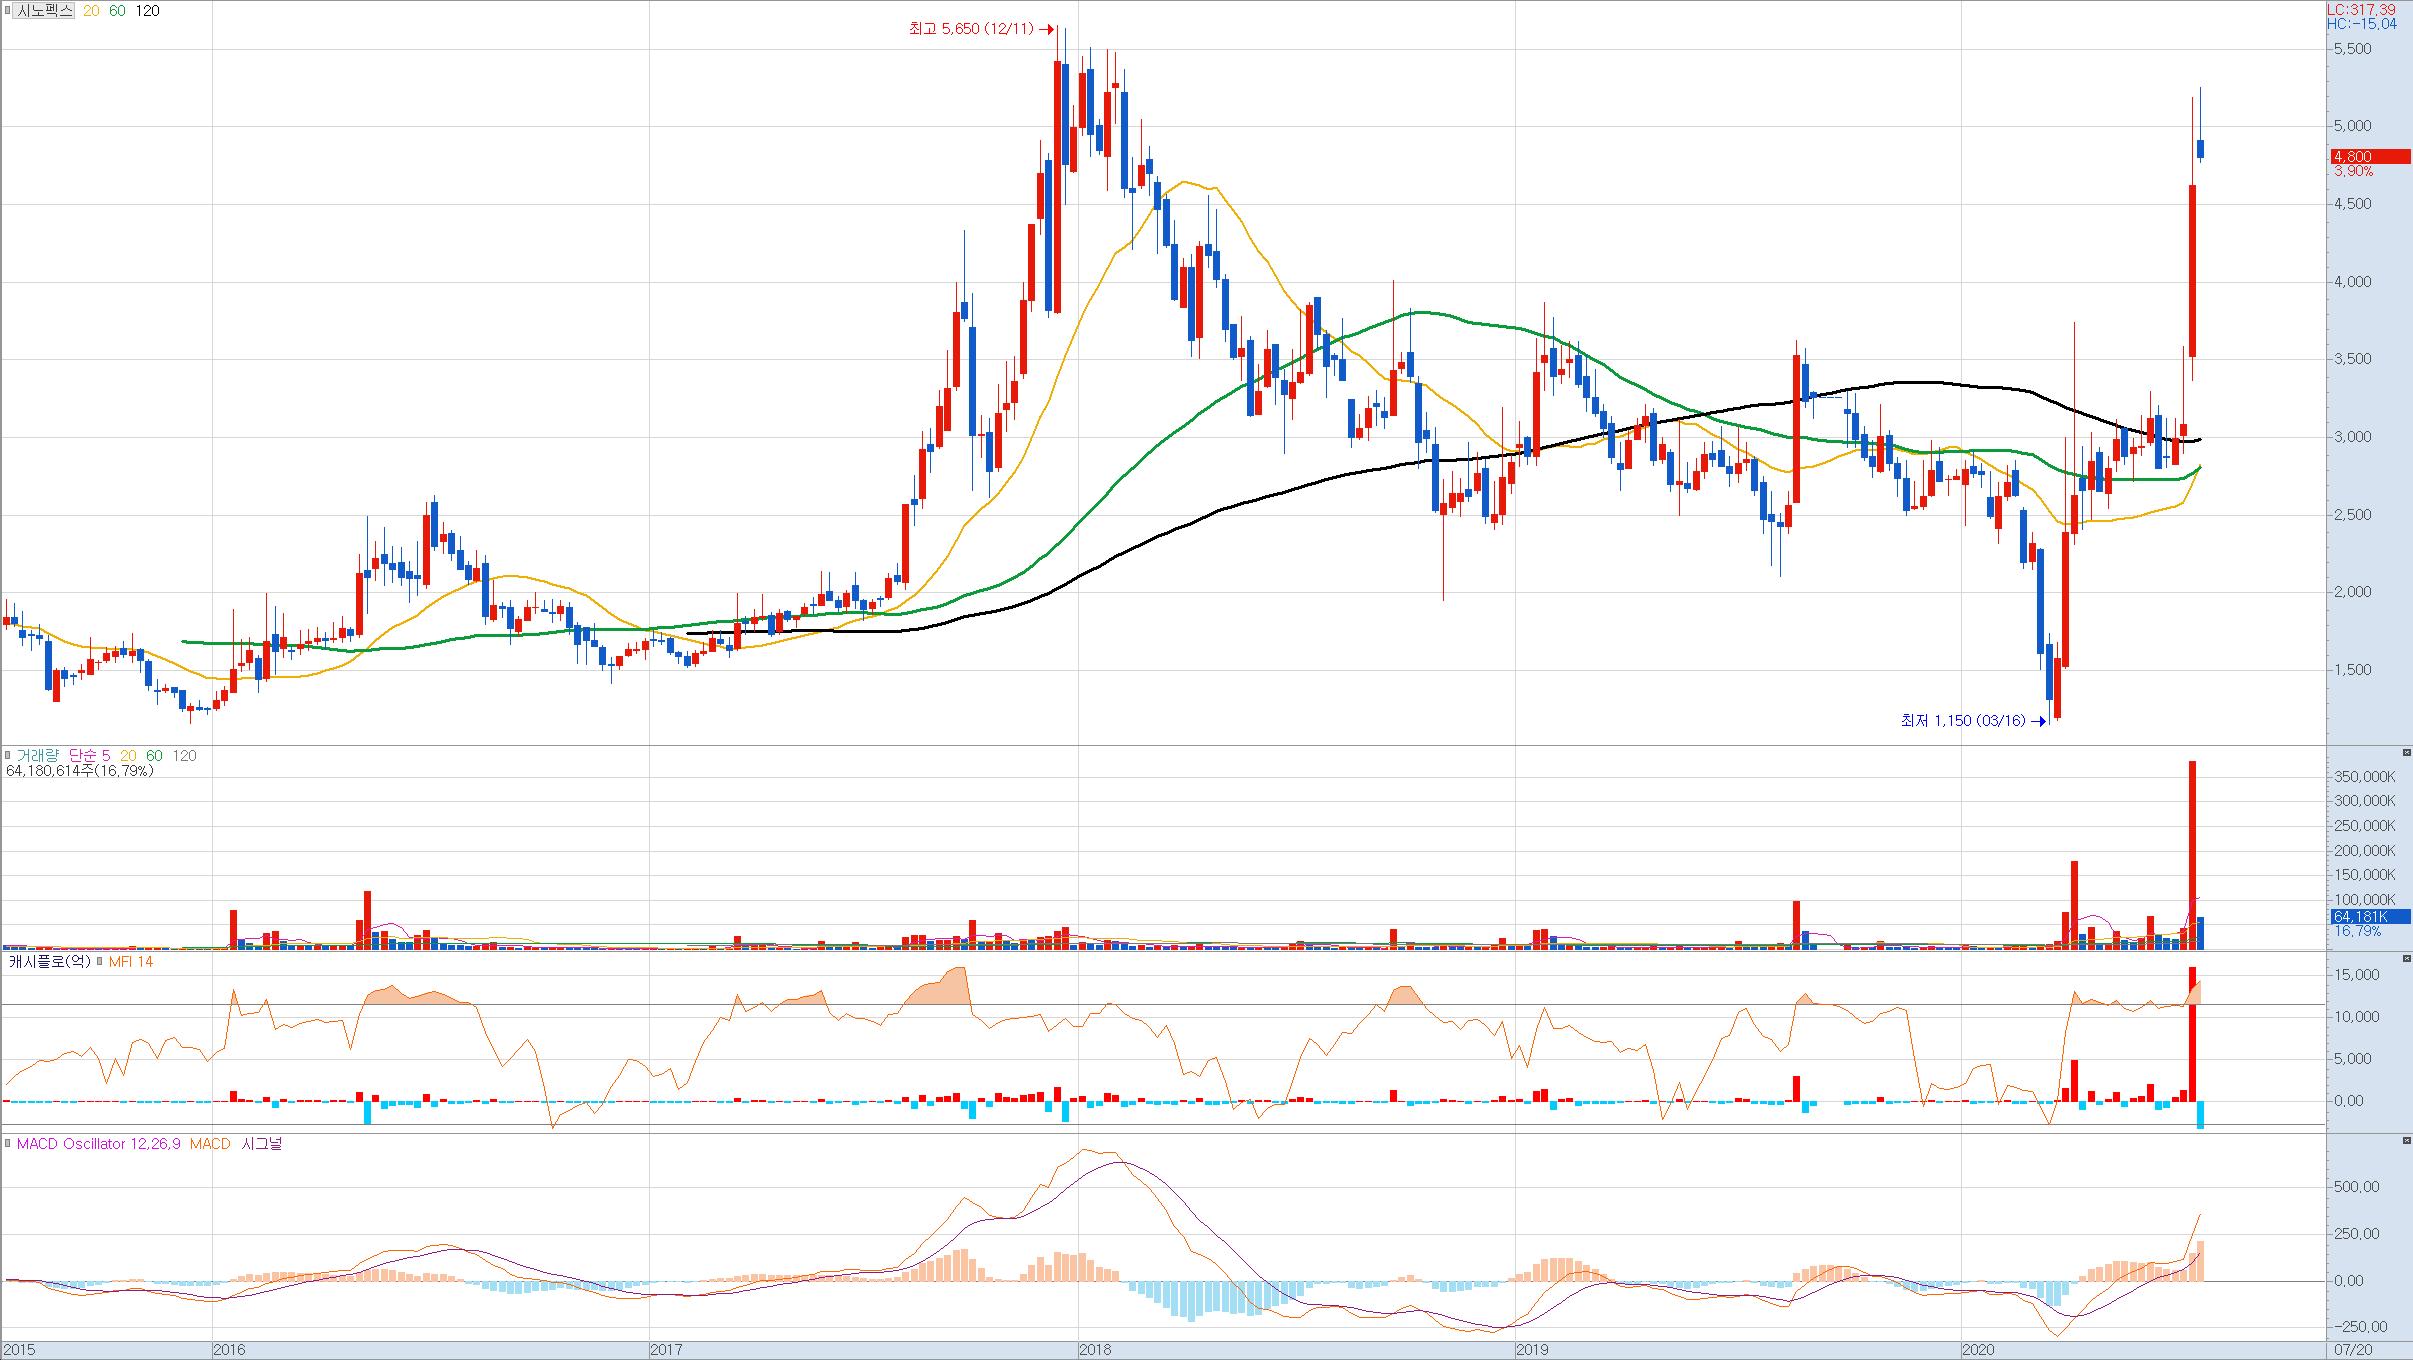Click small square marker before 시노펙스 label

point(8,11)
